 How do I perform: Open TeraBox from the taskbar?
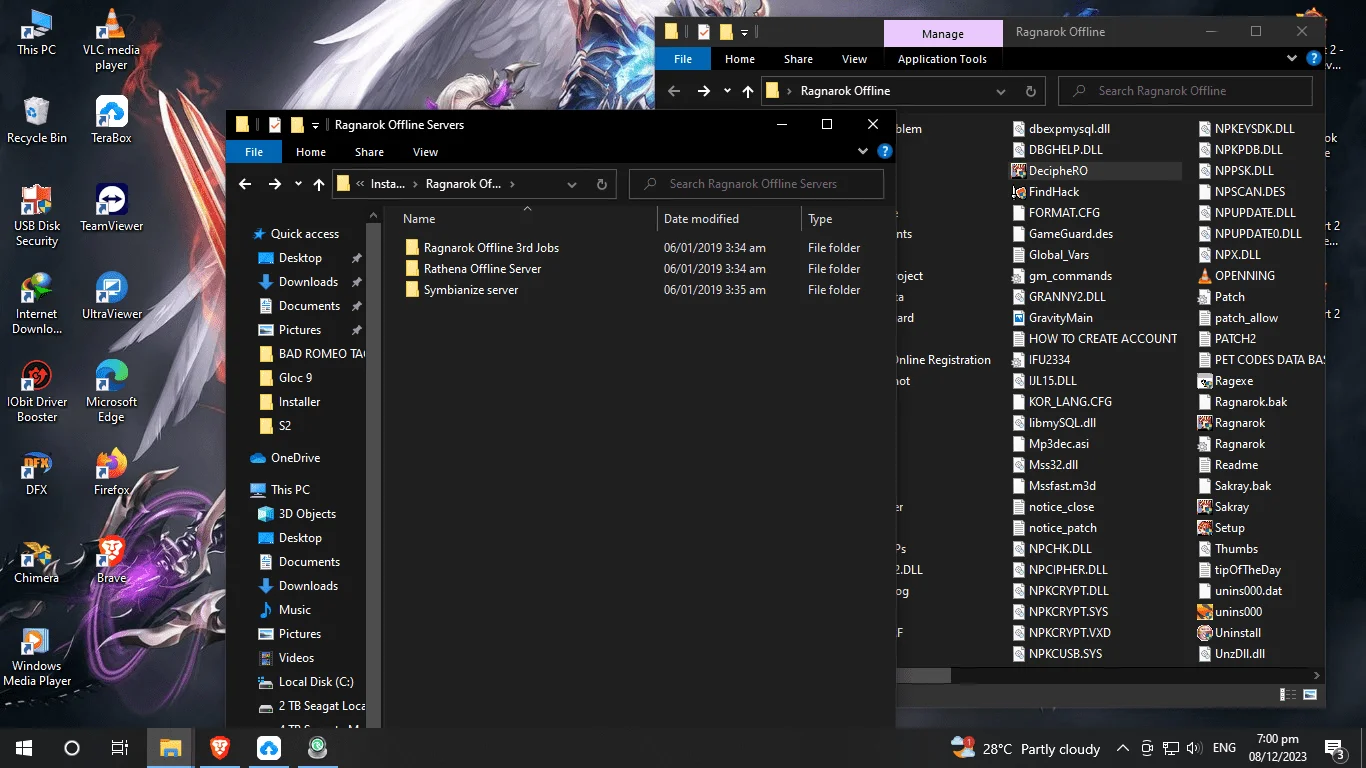point(268,748)
